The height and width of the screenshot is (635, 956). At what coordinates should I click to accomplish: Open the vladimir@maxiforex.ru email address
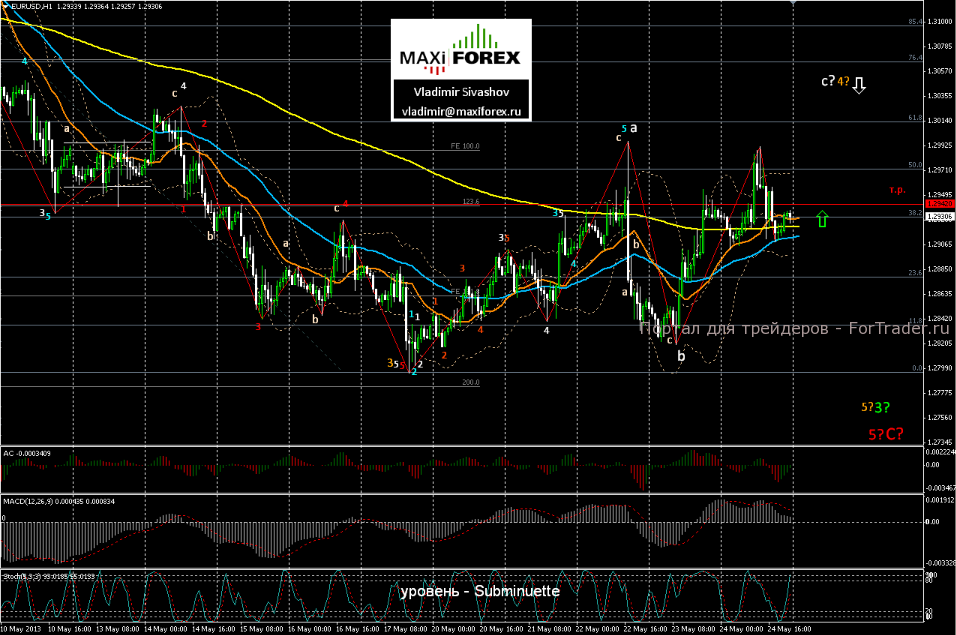[461, 112]
